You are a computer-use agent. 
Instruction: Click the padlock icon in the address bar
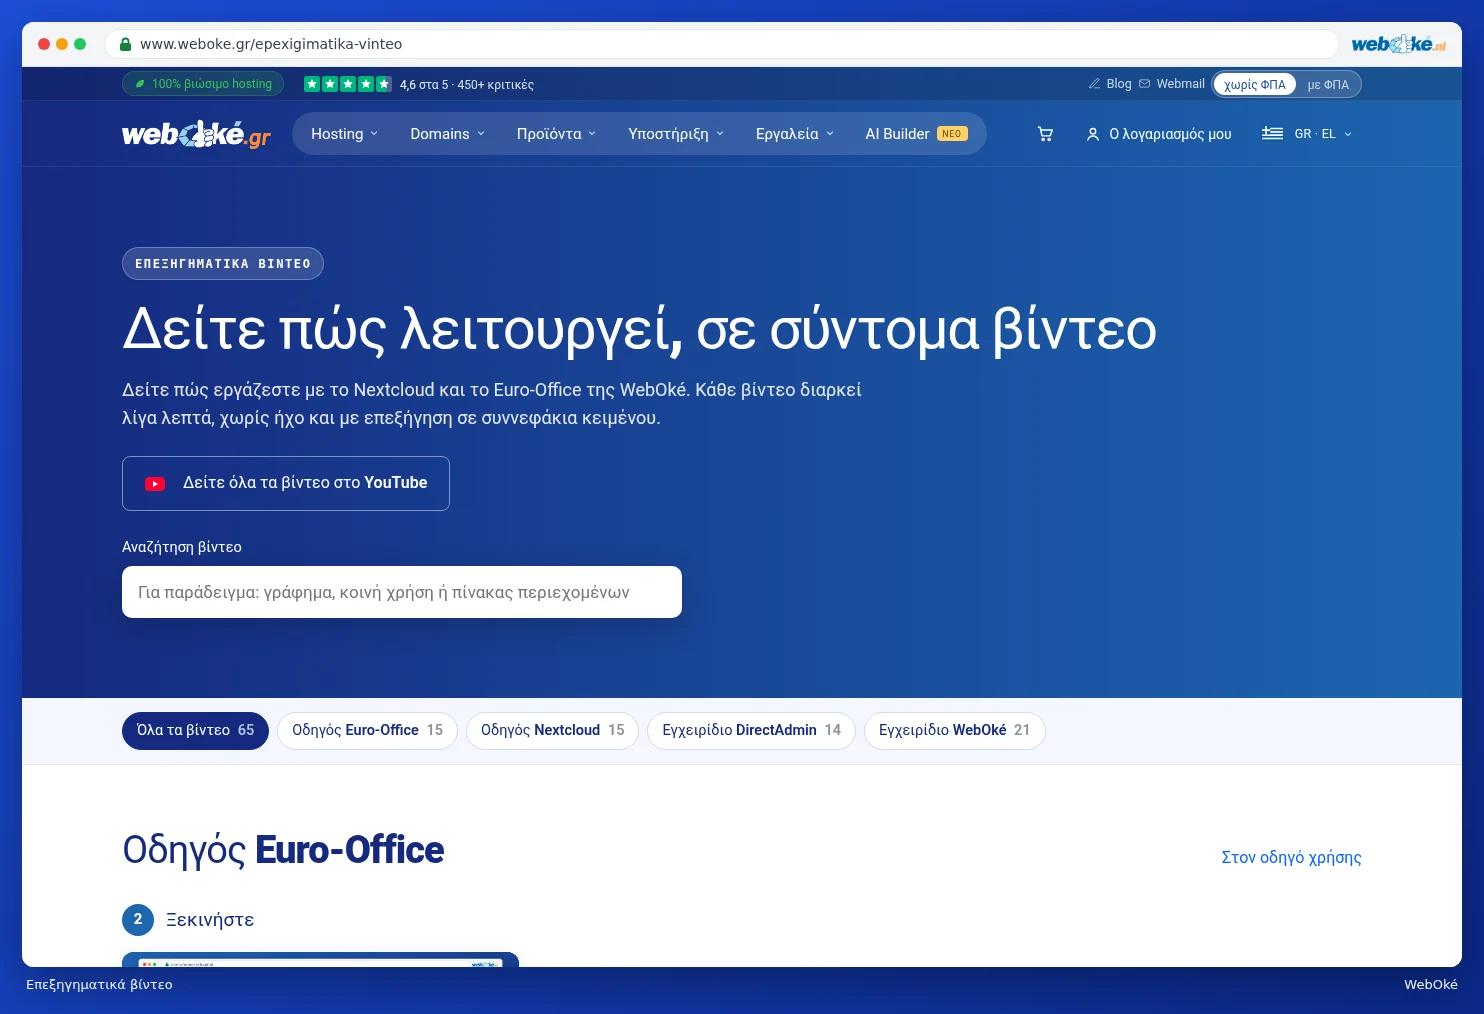point(125,44)
